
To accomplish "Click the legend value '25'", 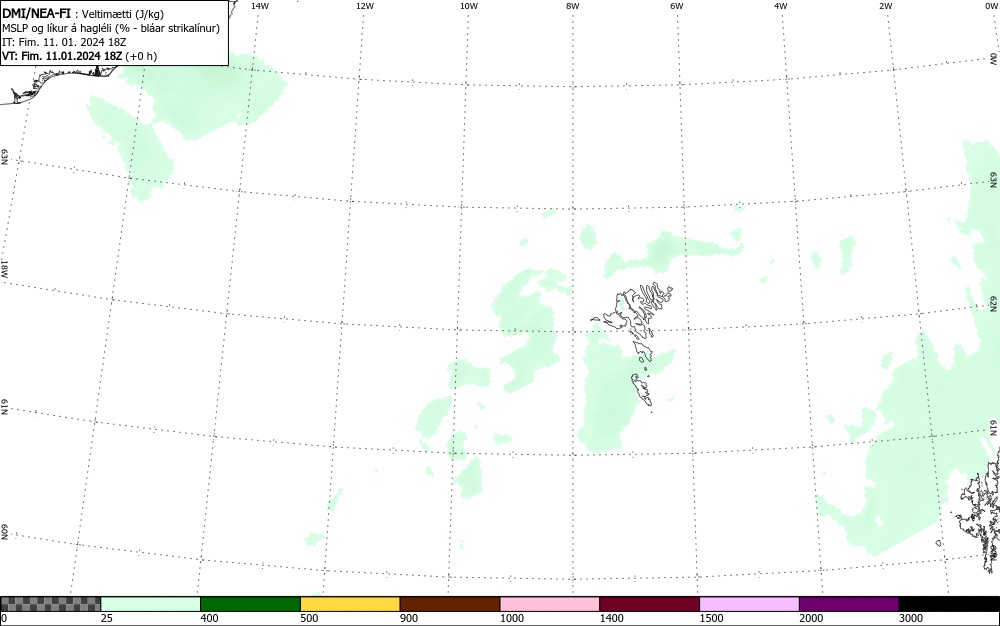I will (107, 618).
